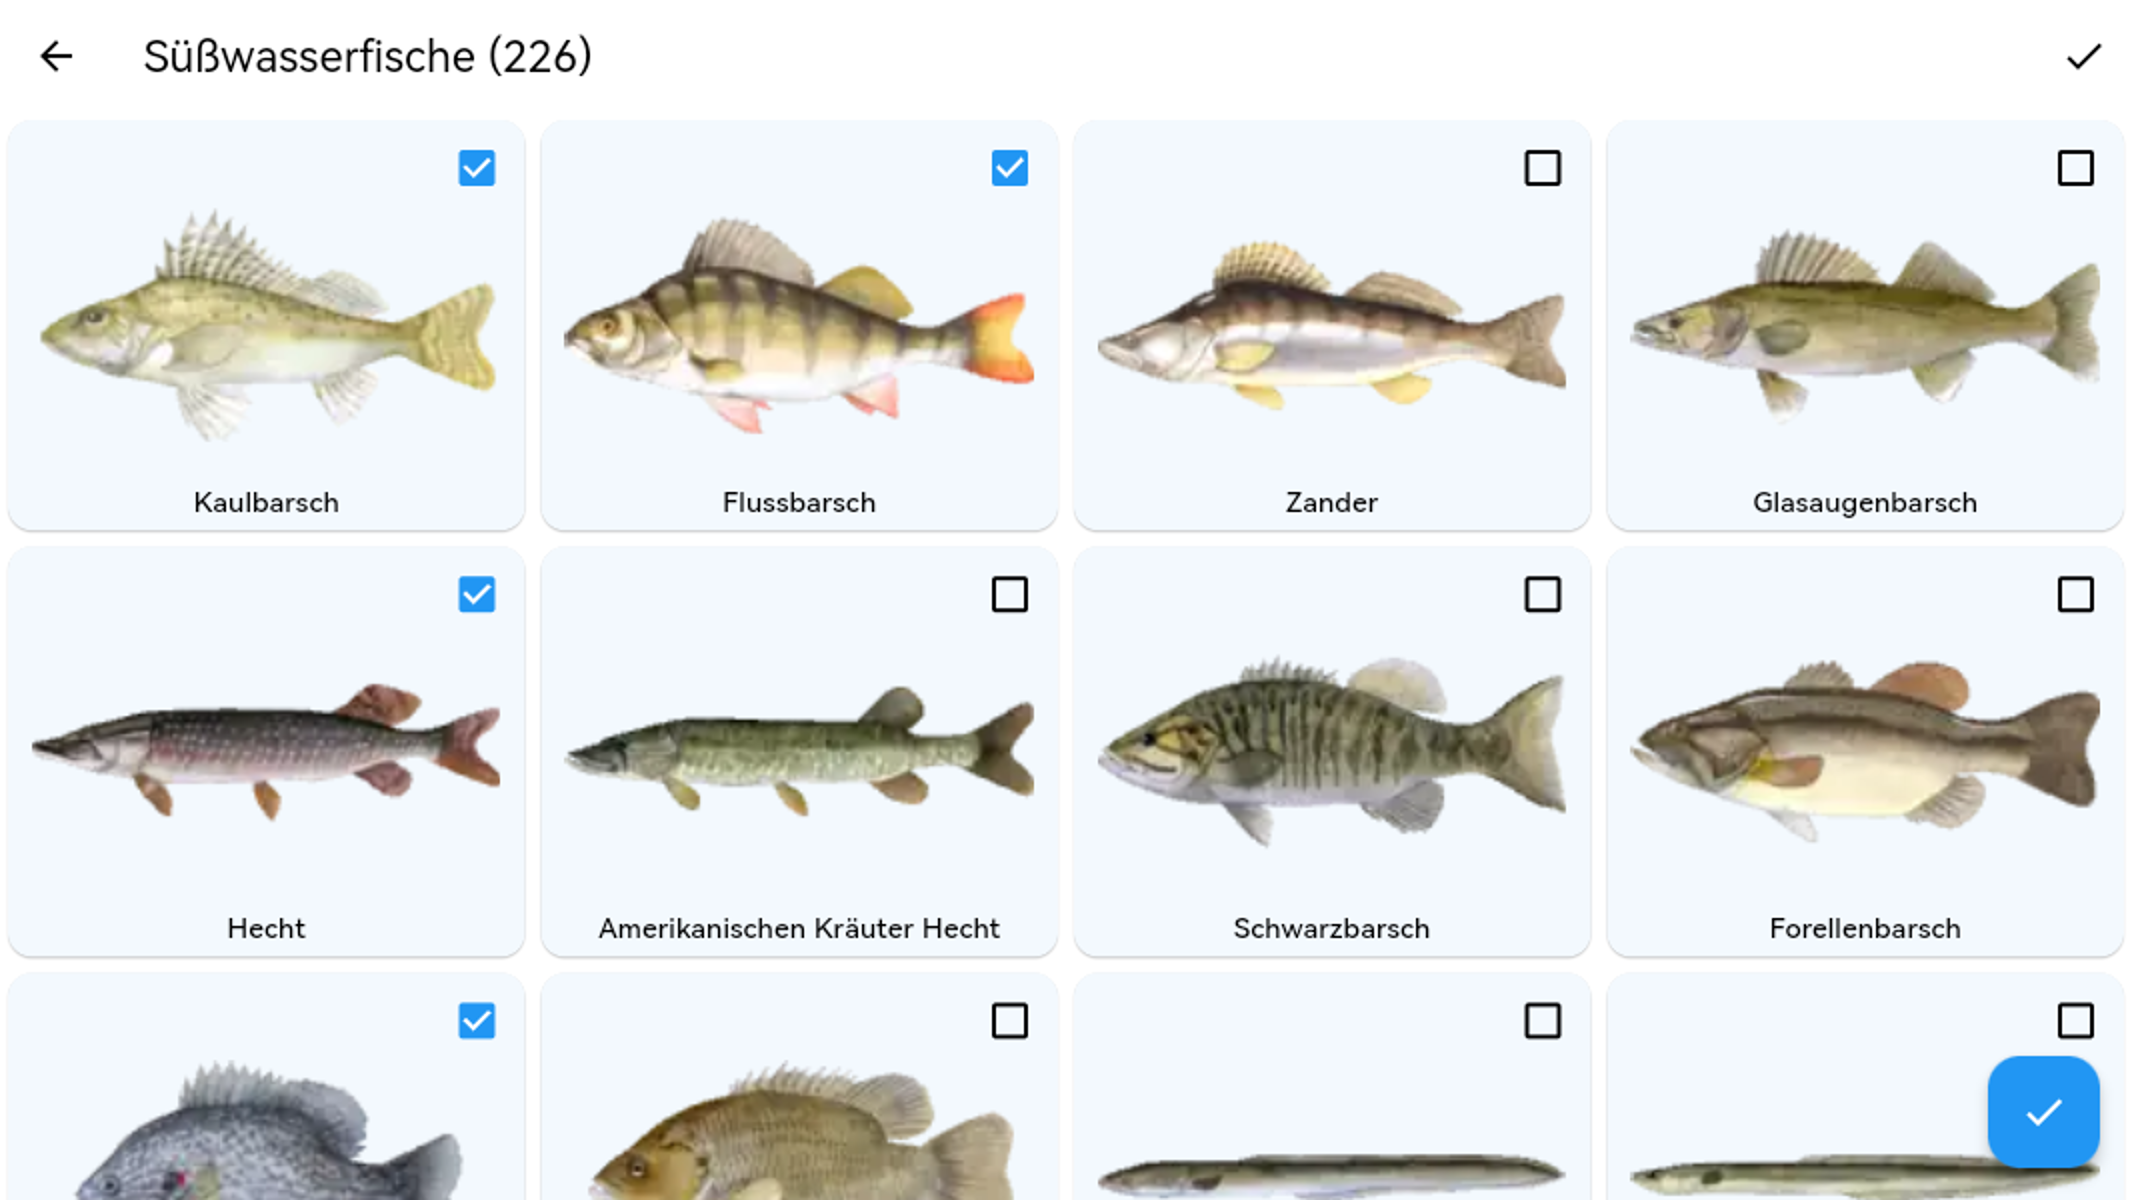Image resolution: width=2132 pixels, height=1200 pixels.
Task: Click the Süßwasserfische (226) title
Action: coord(368,56)
